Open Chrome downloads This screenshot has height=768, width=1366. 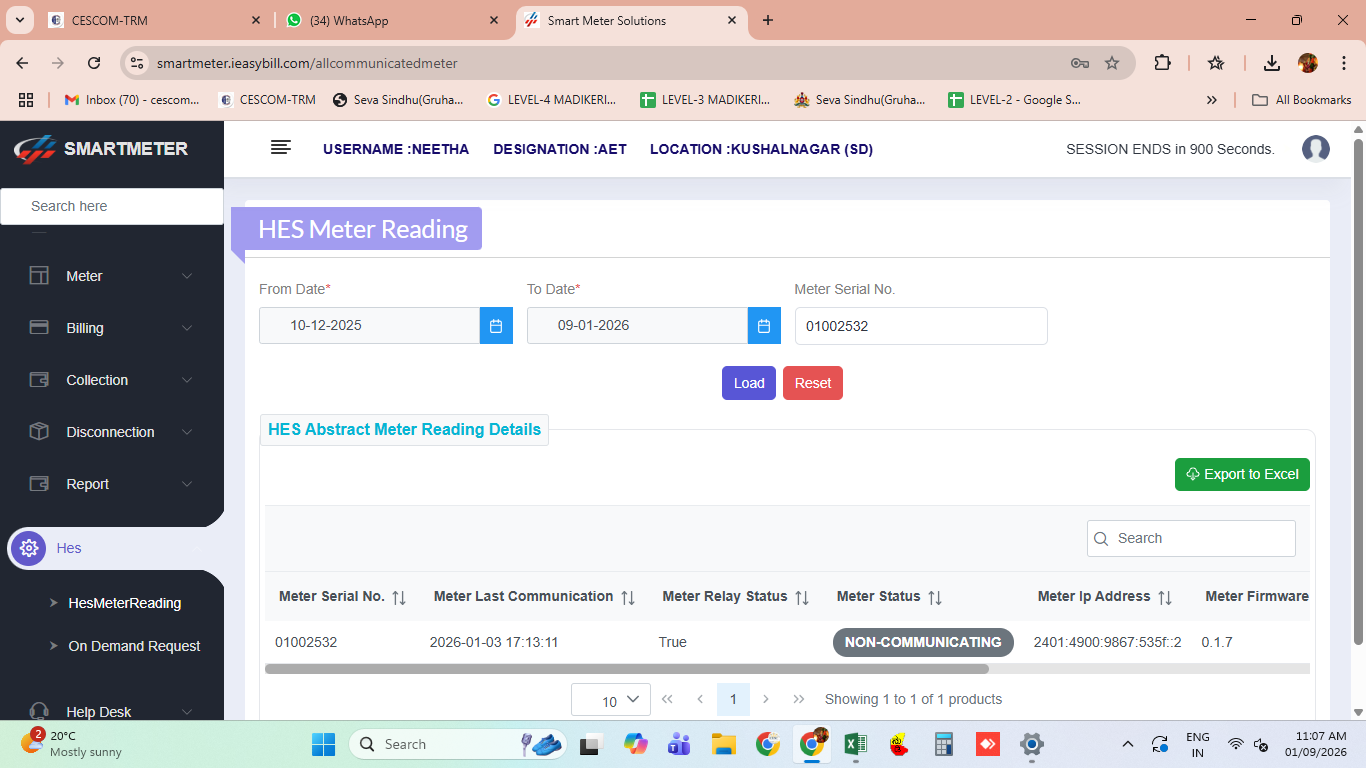pyautogui.click(x=1272, y=63)
